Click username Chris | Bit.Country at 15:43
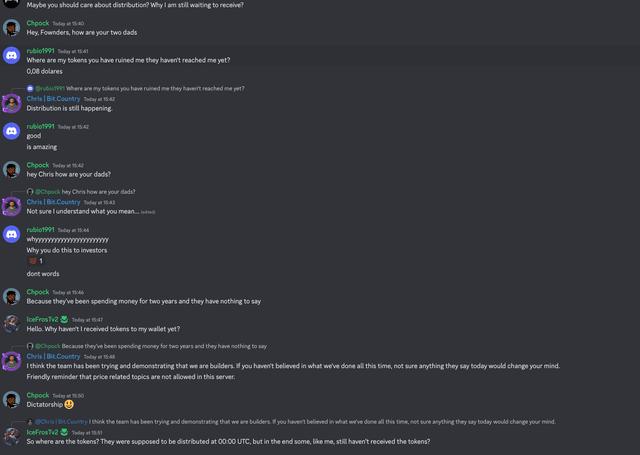640x455 pixels. 53,202
